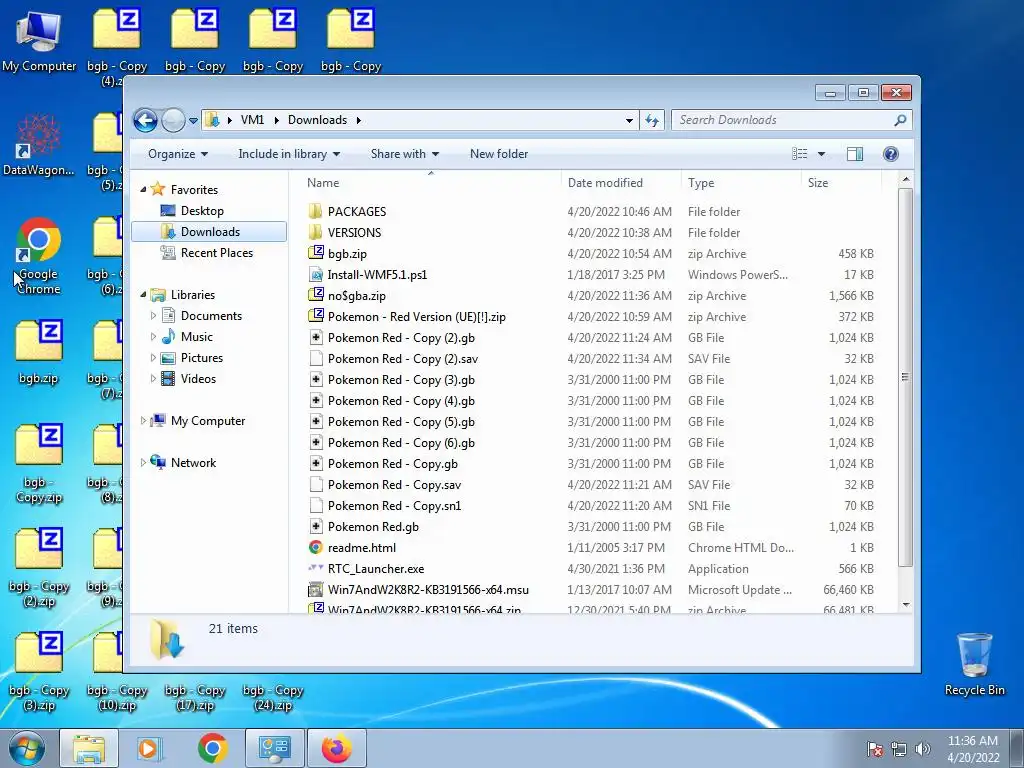Click the scrollbar down arrow
1024x768 pixels.
click(905, 605)
